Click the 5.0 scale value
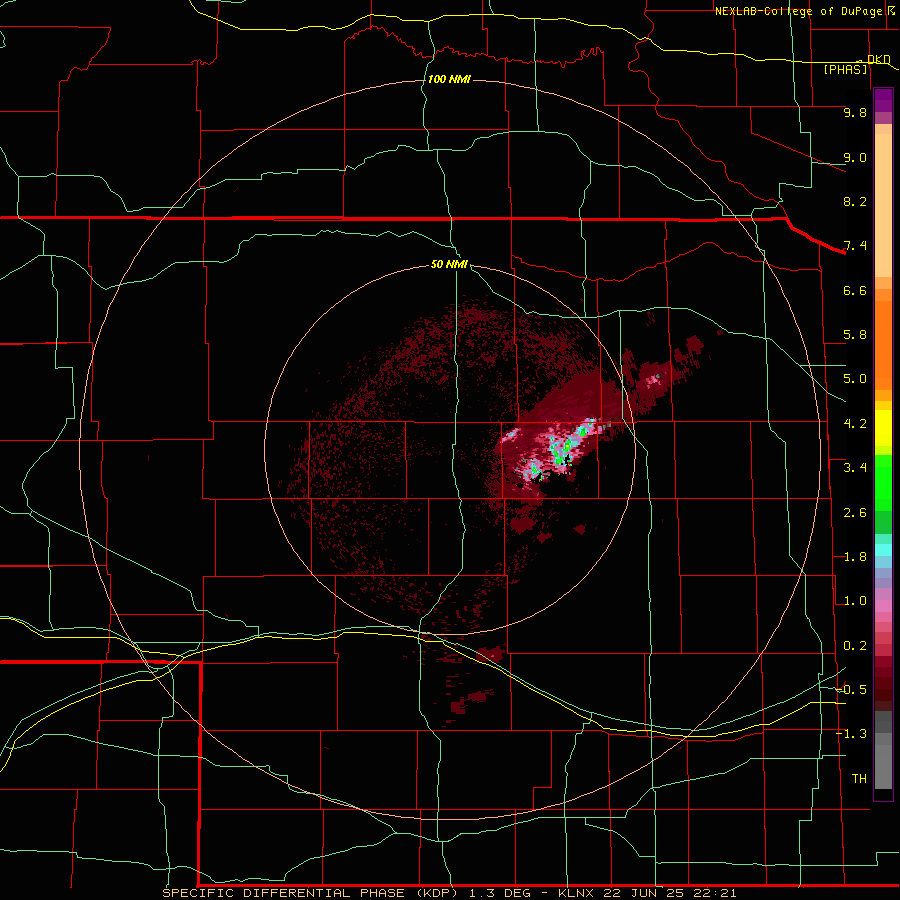Image resolution: width=900 pixels, height=900 pixels. [x=855, y=379]
